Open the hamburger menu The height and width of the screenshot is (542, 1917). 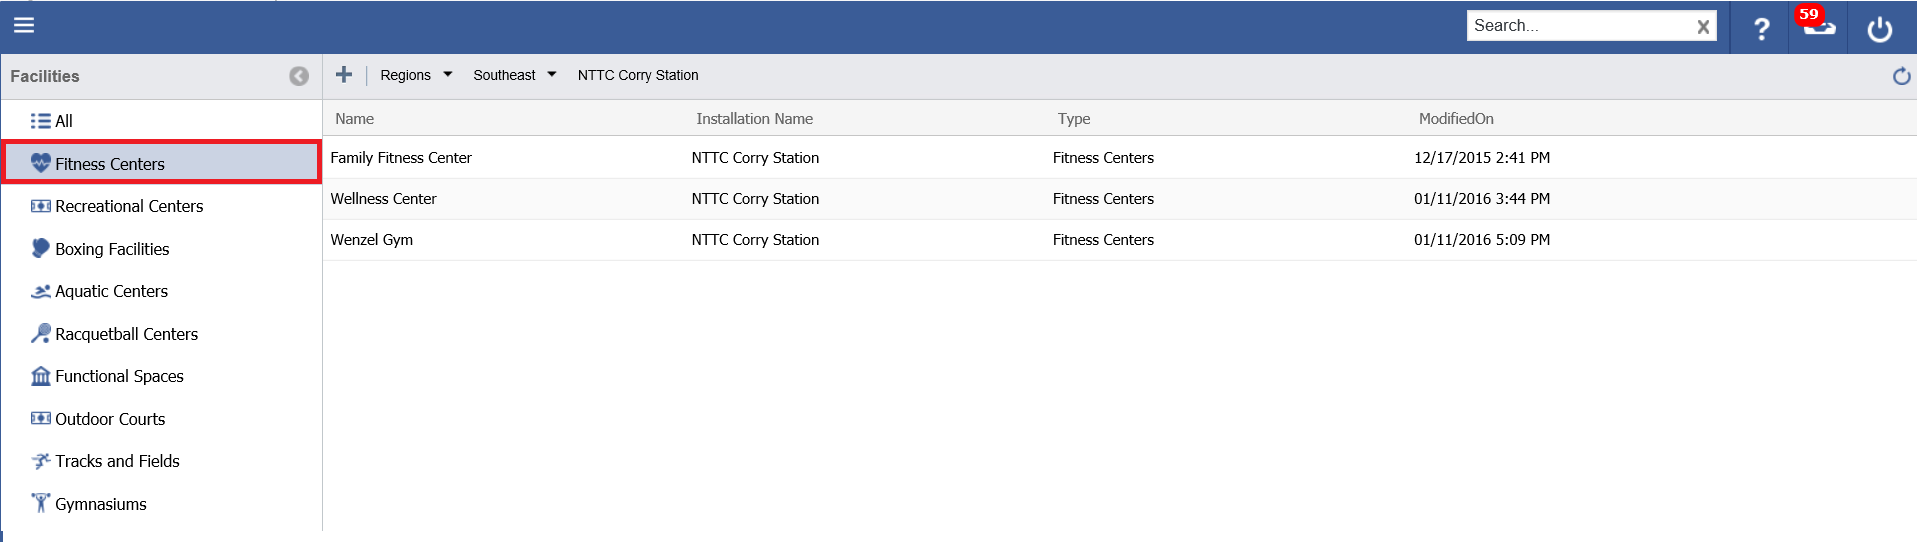24,26
